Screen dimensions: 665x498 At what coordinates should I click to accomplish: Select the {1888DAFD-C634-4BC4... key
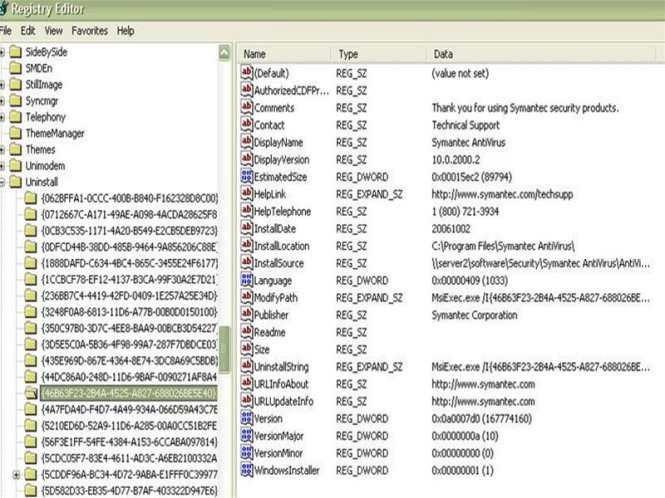tap(129, 263)
